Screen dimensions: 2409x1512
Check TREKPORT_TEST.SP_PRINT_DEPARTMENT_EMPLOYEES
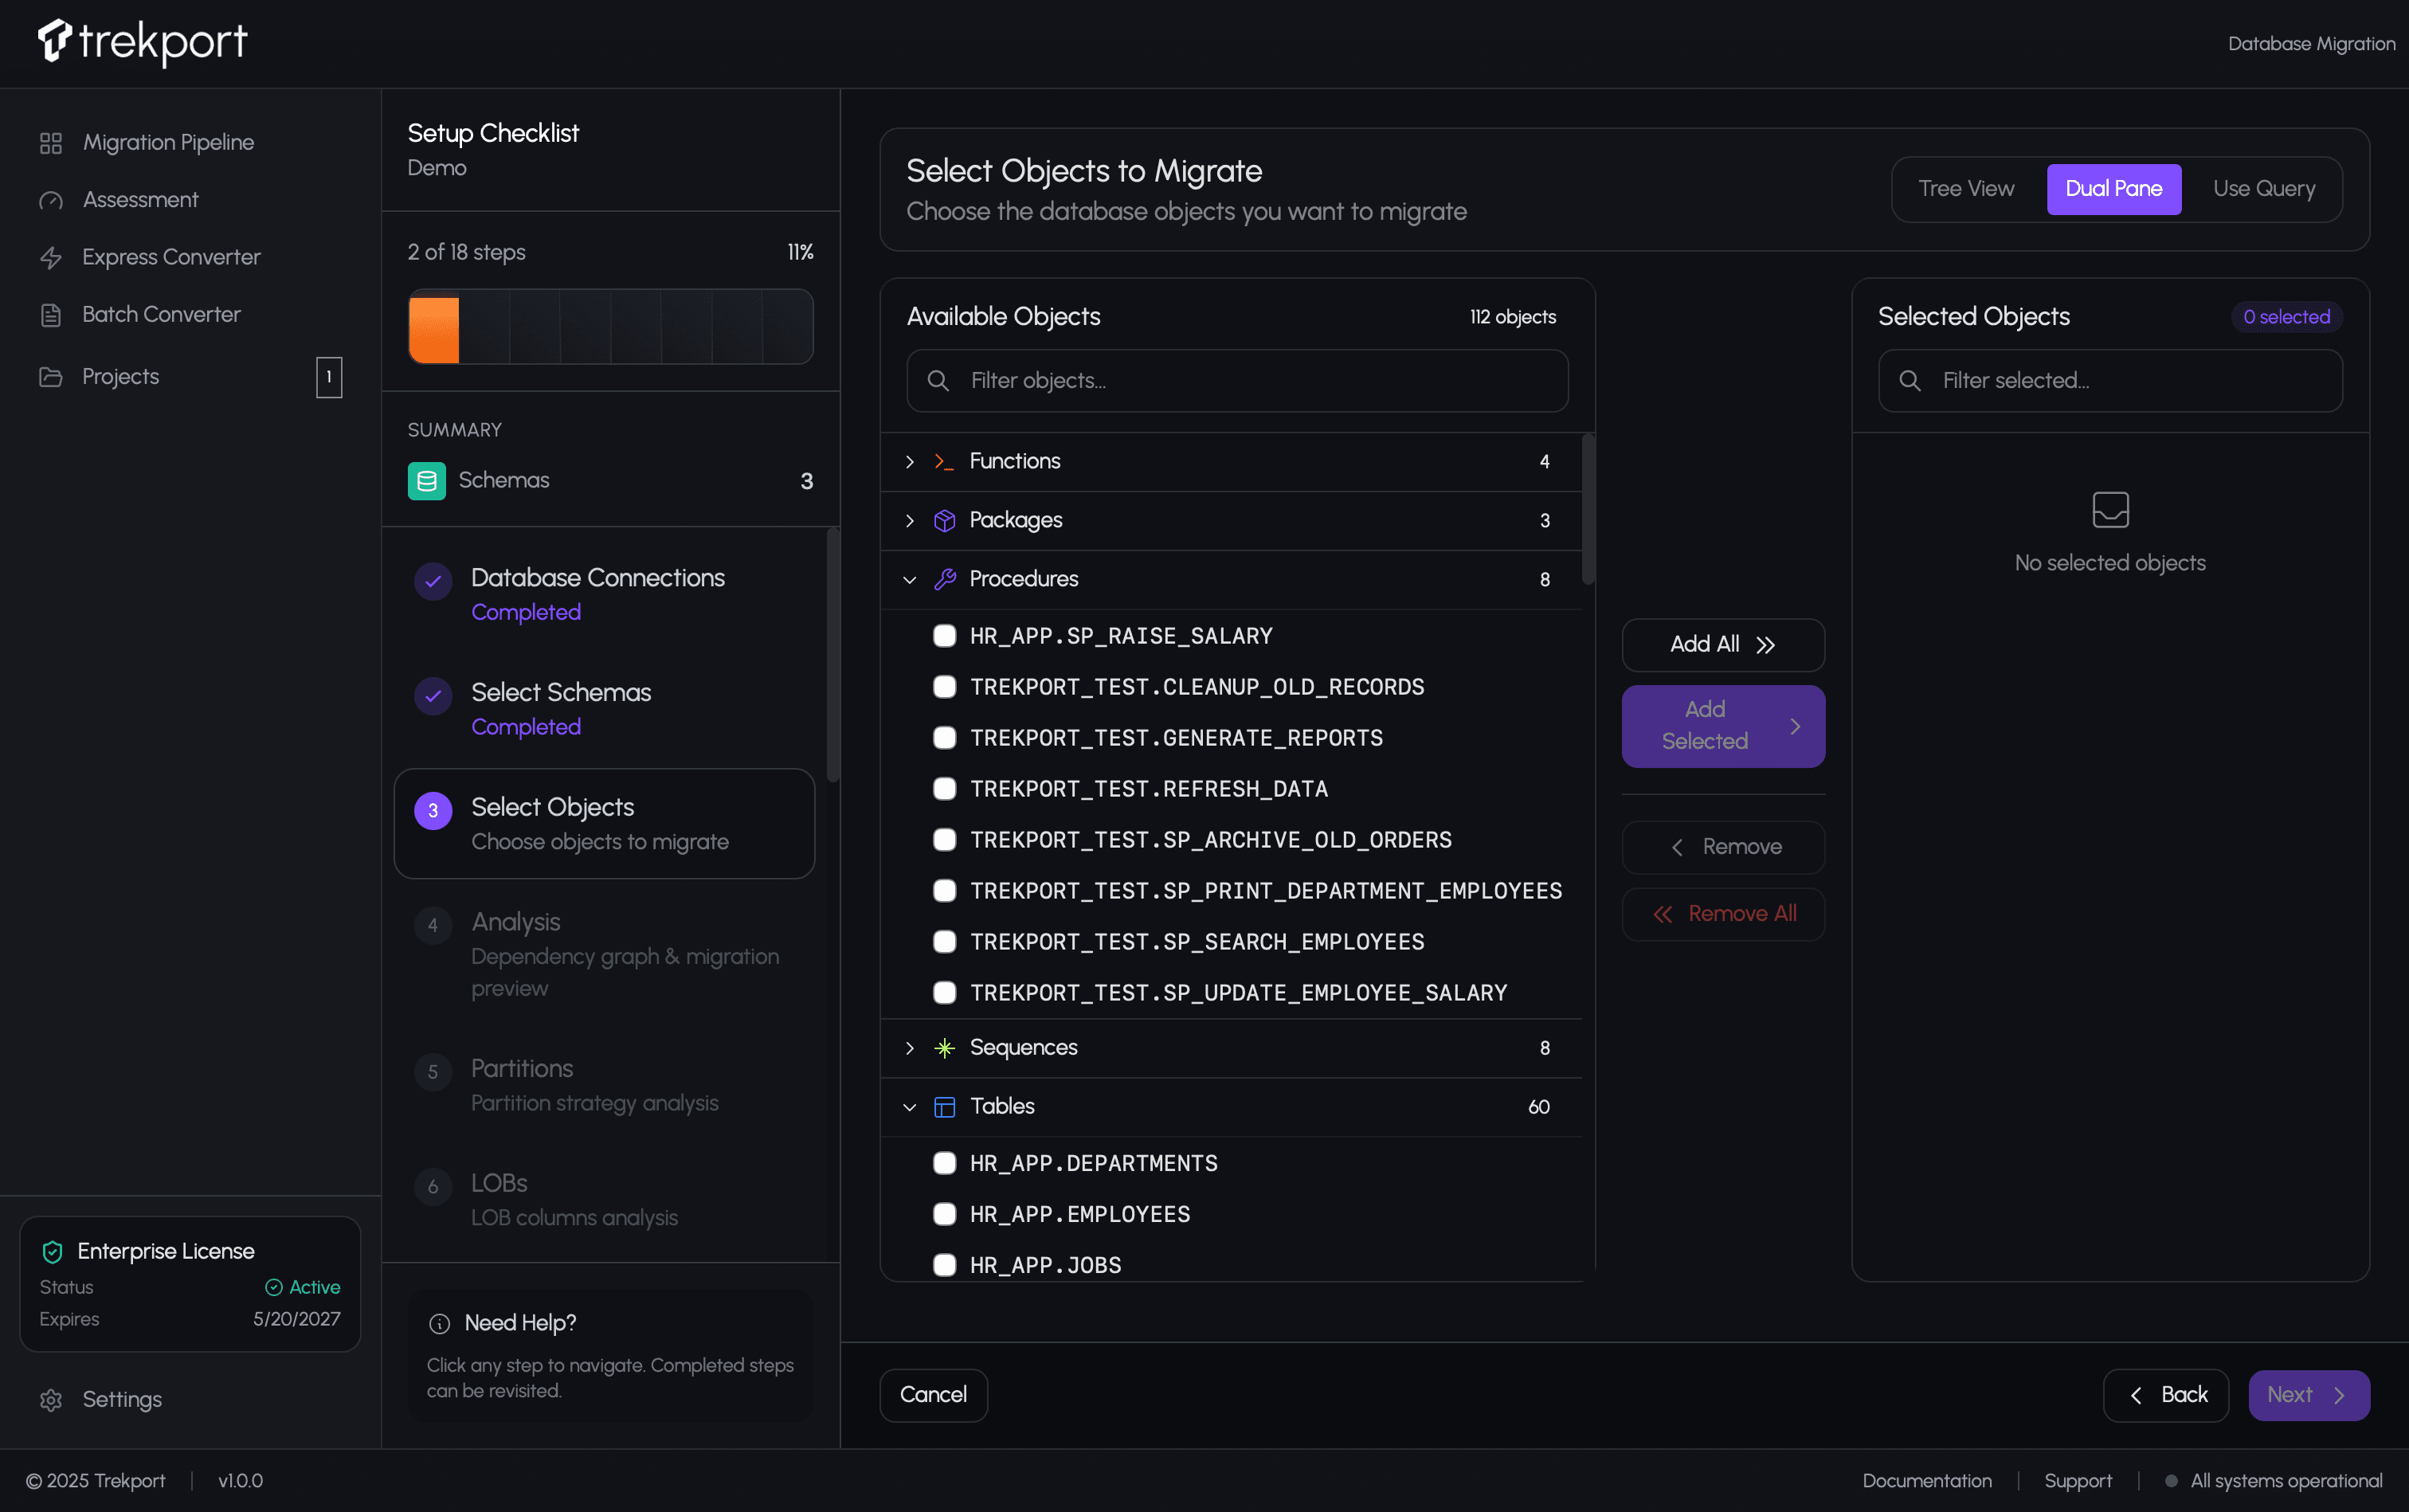click(x=944, y=891)
